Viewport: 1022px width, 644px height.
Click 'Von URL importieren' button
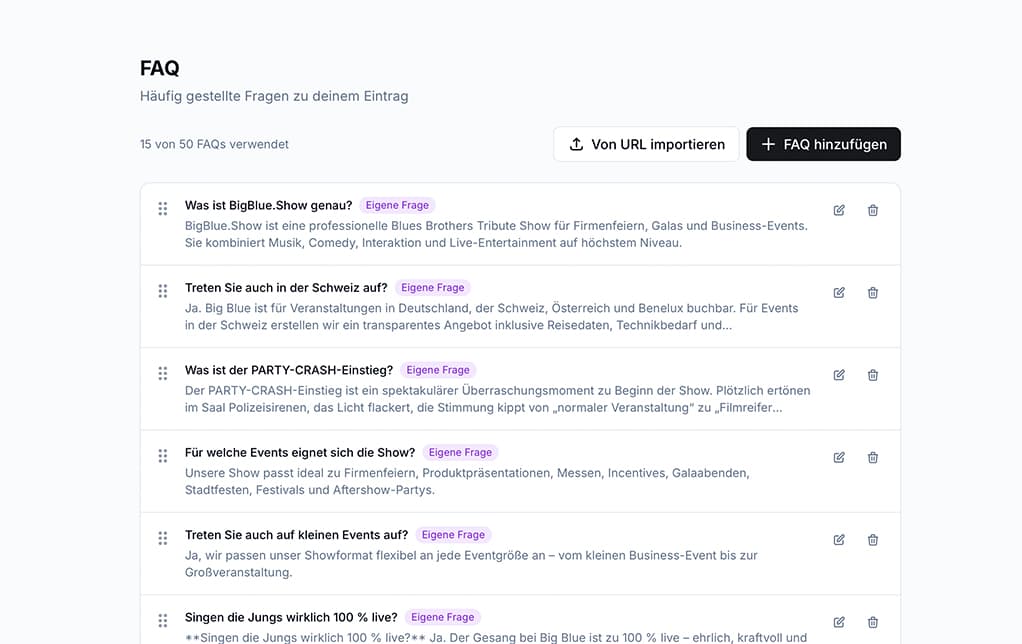[x=646, y=144]
